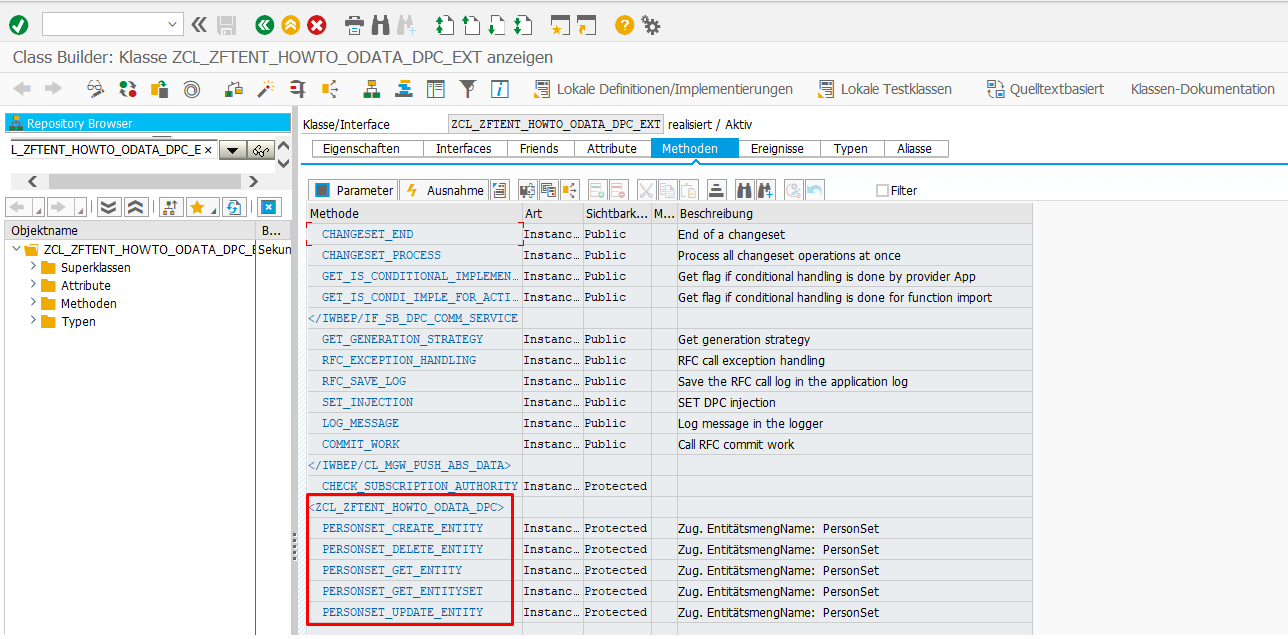Image resolution: width=1288 pixels, height=639 pixels.
Task: Open the object name history dropdown arrow
Action: tap(232, 150)
